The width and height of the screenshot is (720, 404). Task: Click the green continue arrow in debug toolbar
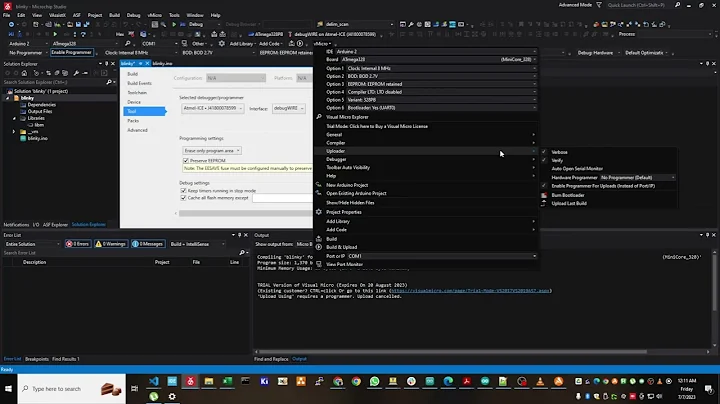pos(55,34)
